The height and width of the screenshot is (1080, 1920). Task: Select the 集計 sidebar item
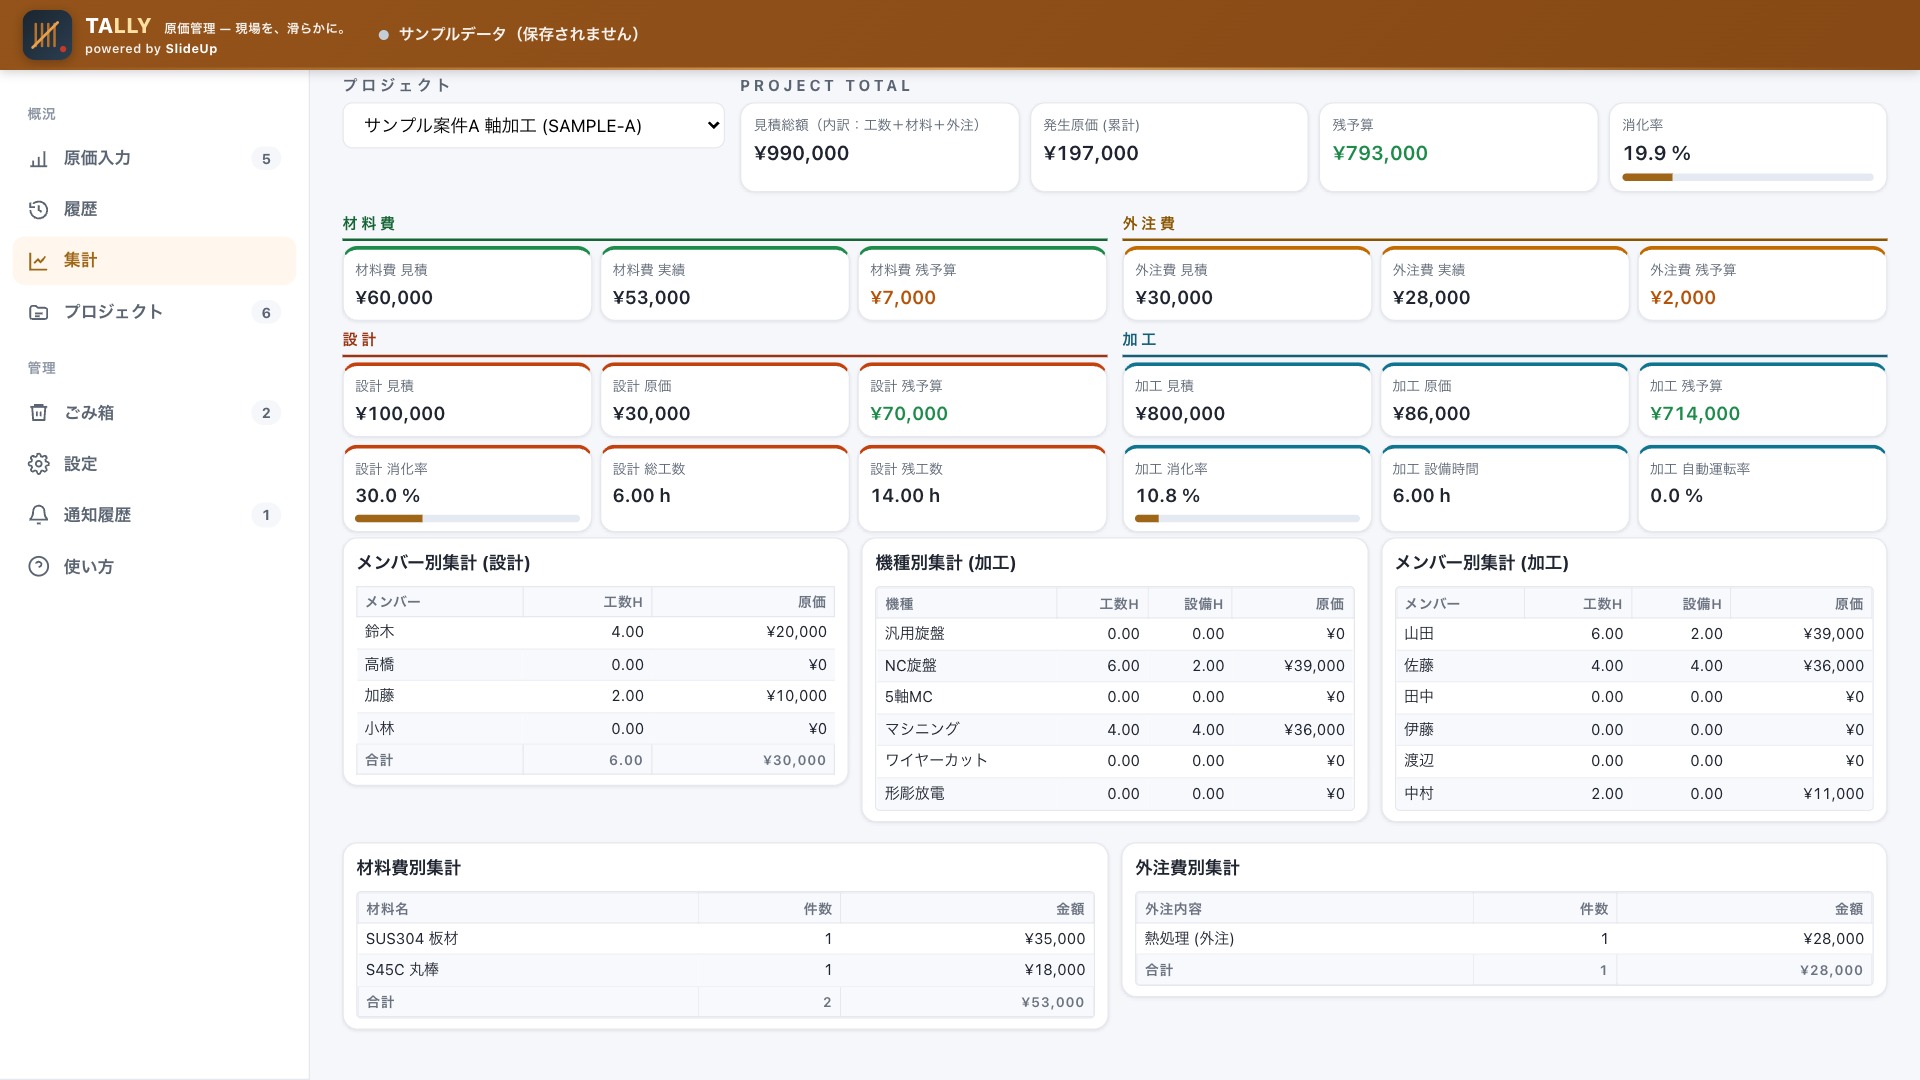point(154,261)
